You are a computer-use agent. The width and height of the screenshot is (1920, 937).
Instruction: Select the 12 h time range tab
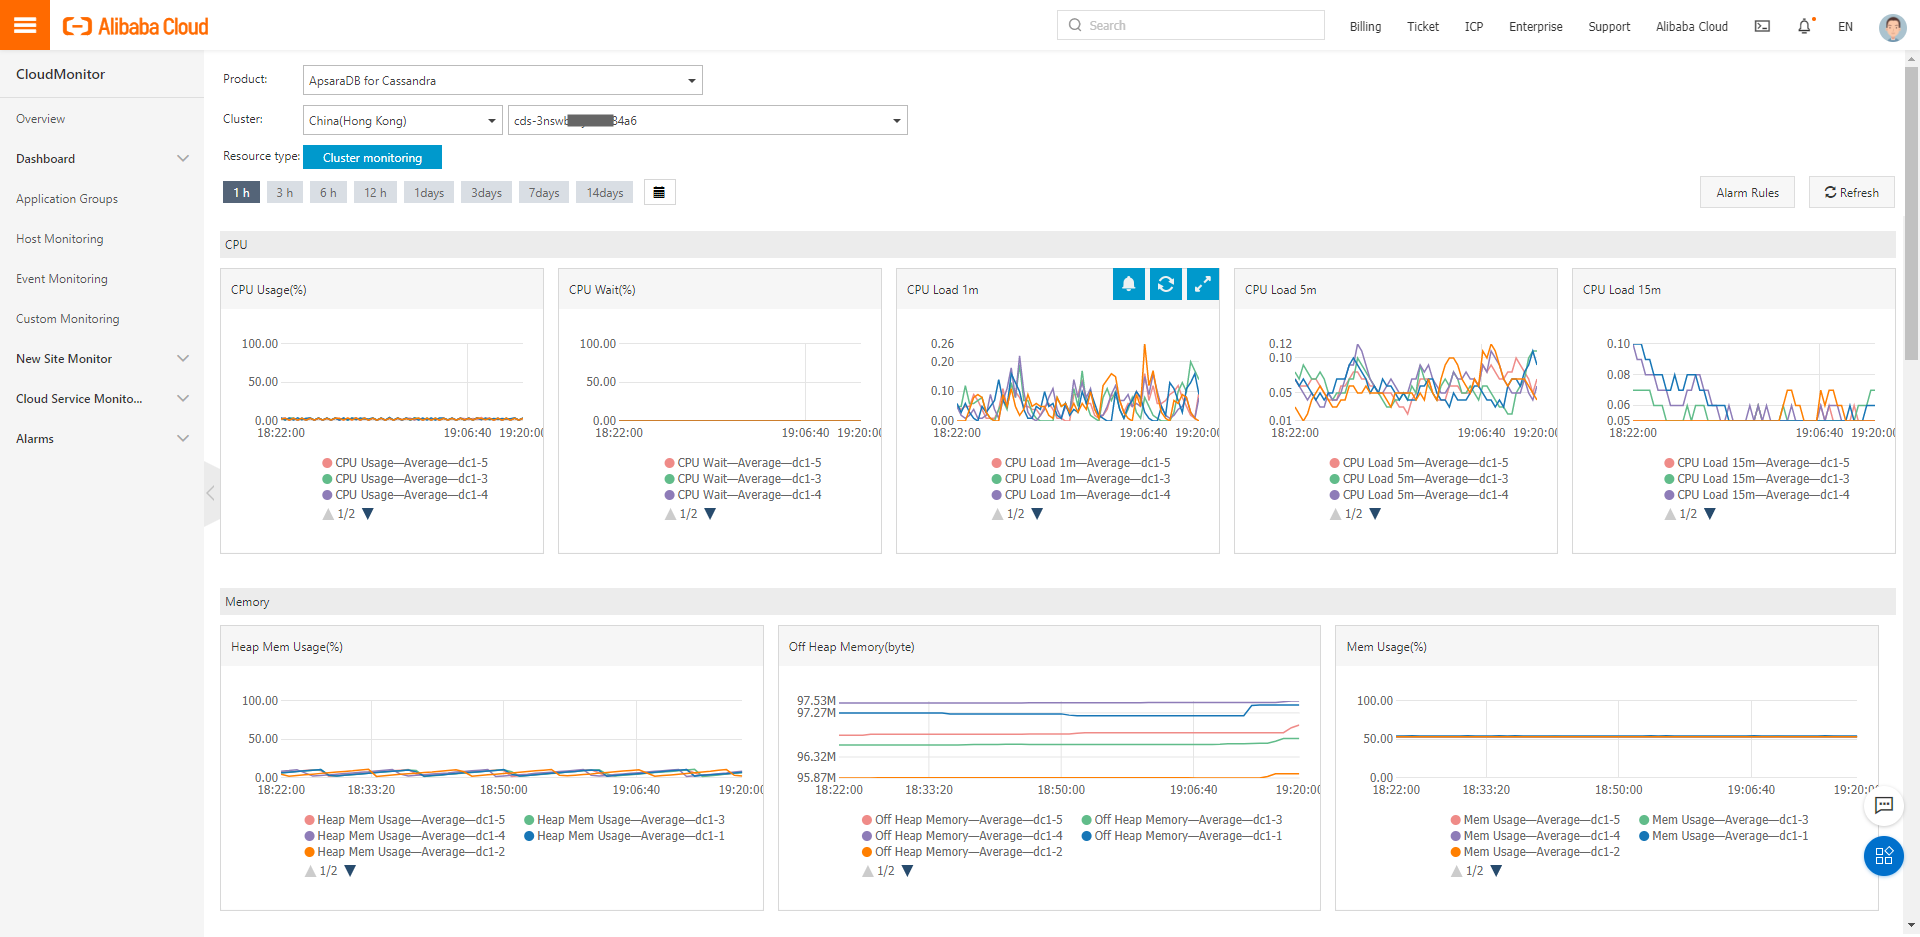[375, 192]
